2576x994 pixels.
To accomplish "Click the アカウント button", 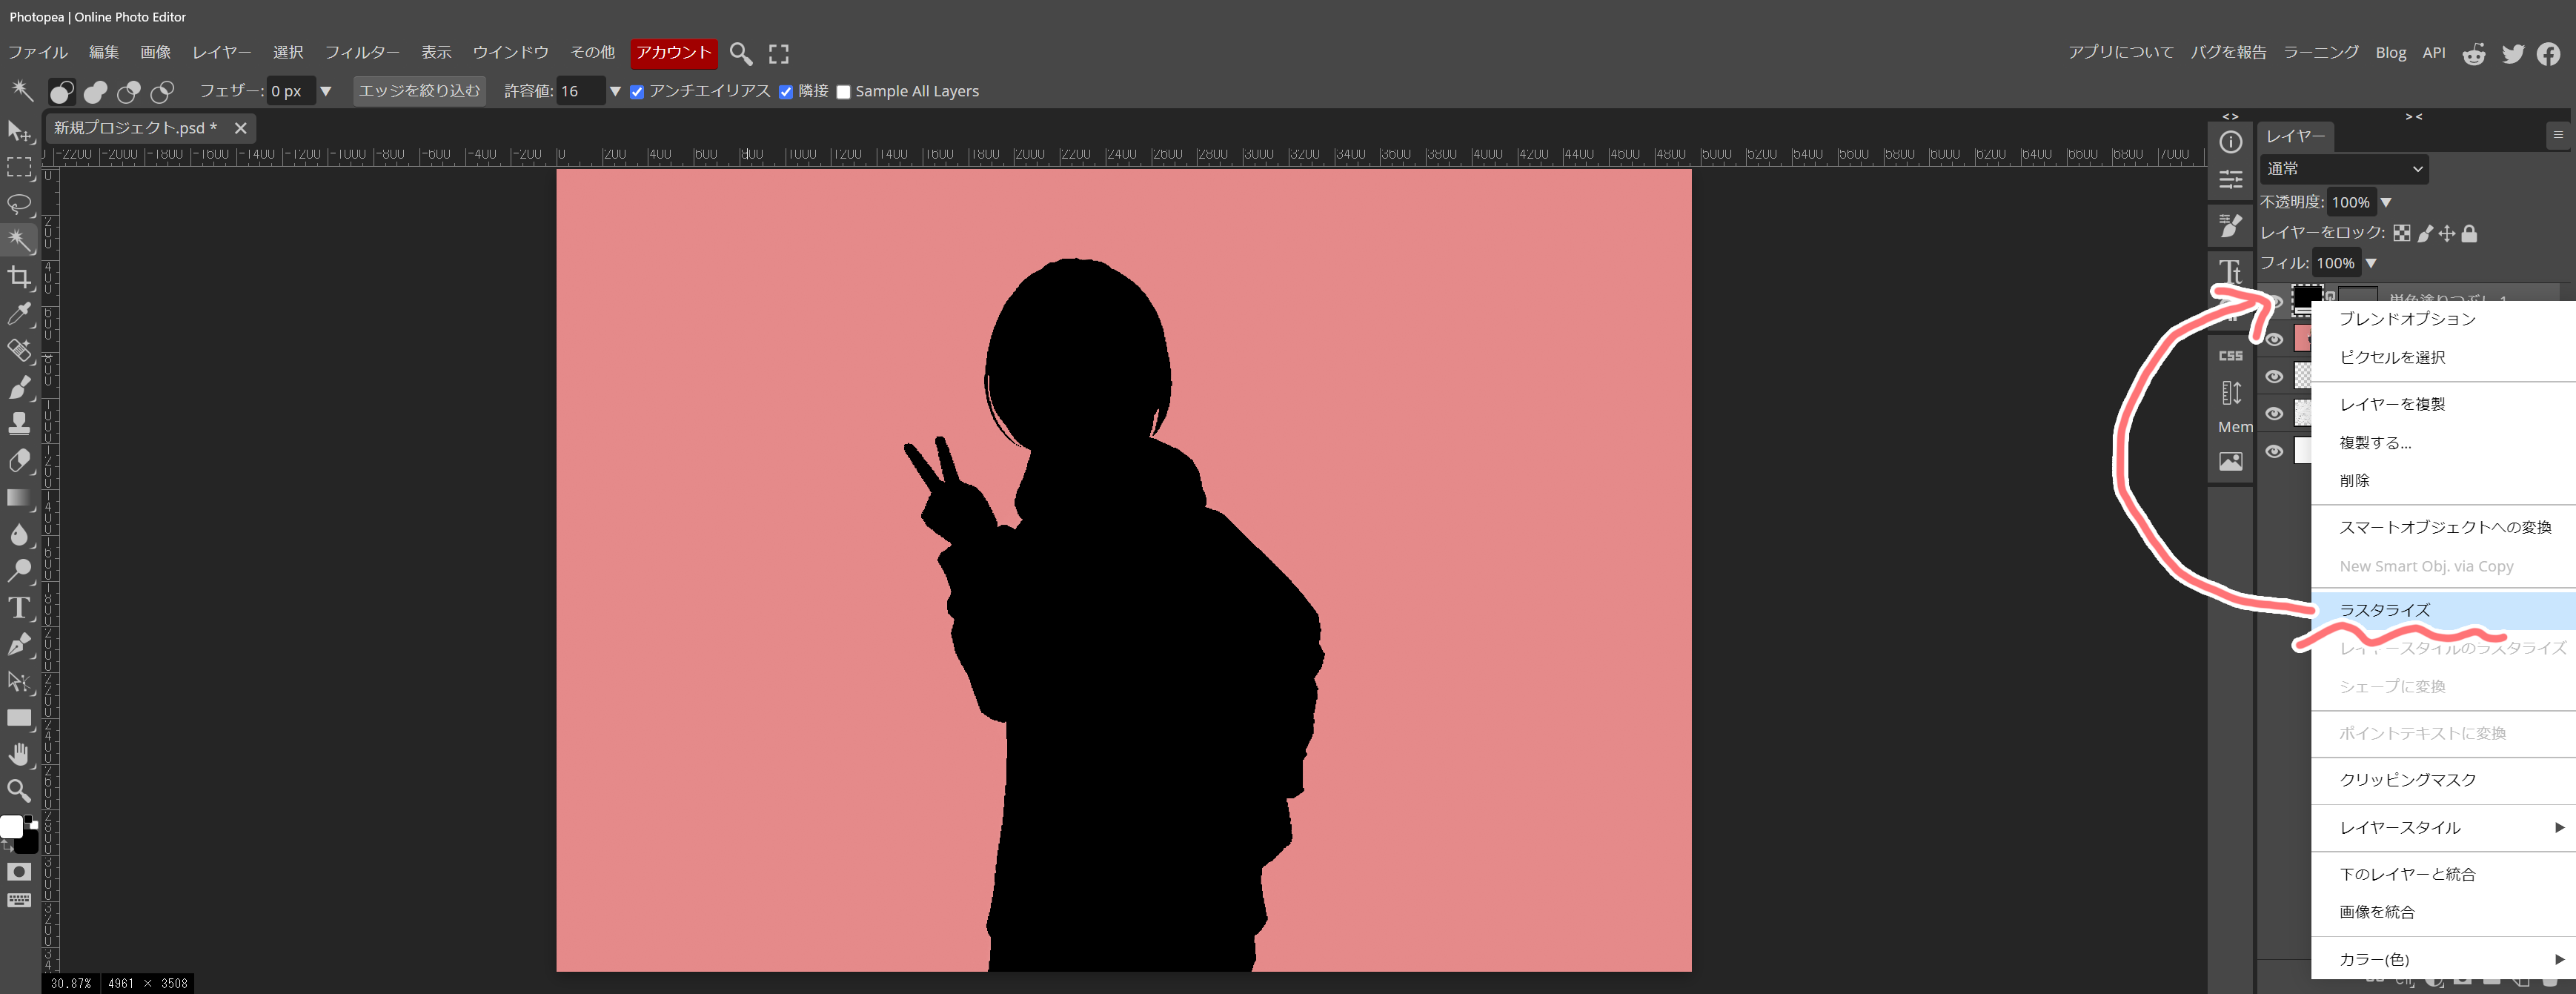I will (x=673, y=52).
